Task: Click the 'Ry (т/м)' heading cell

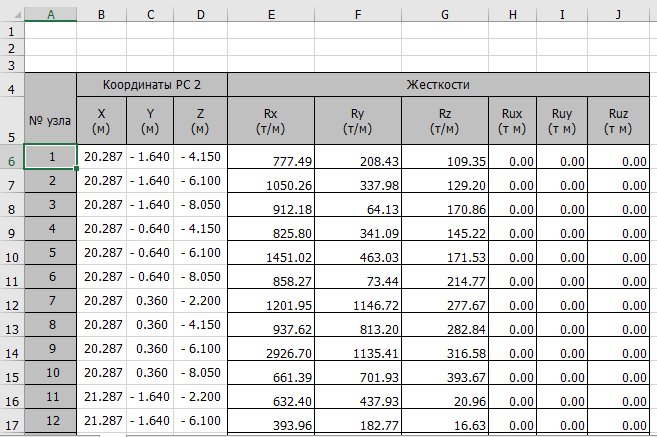Action: (x=358, y=121)
